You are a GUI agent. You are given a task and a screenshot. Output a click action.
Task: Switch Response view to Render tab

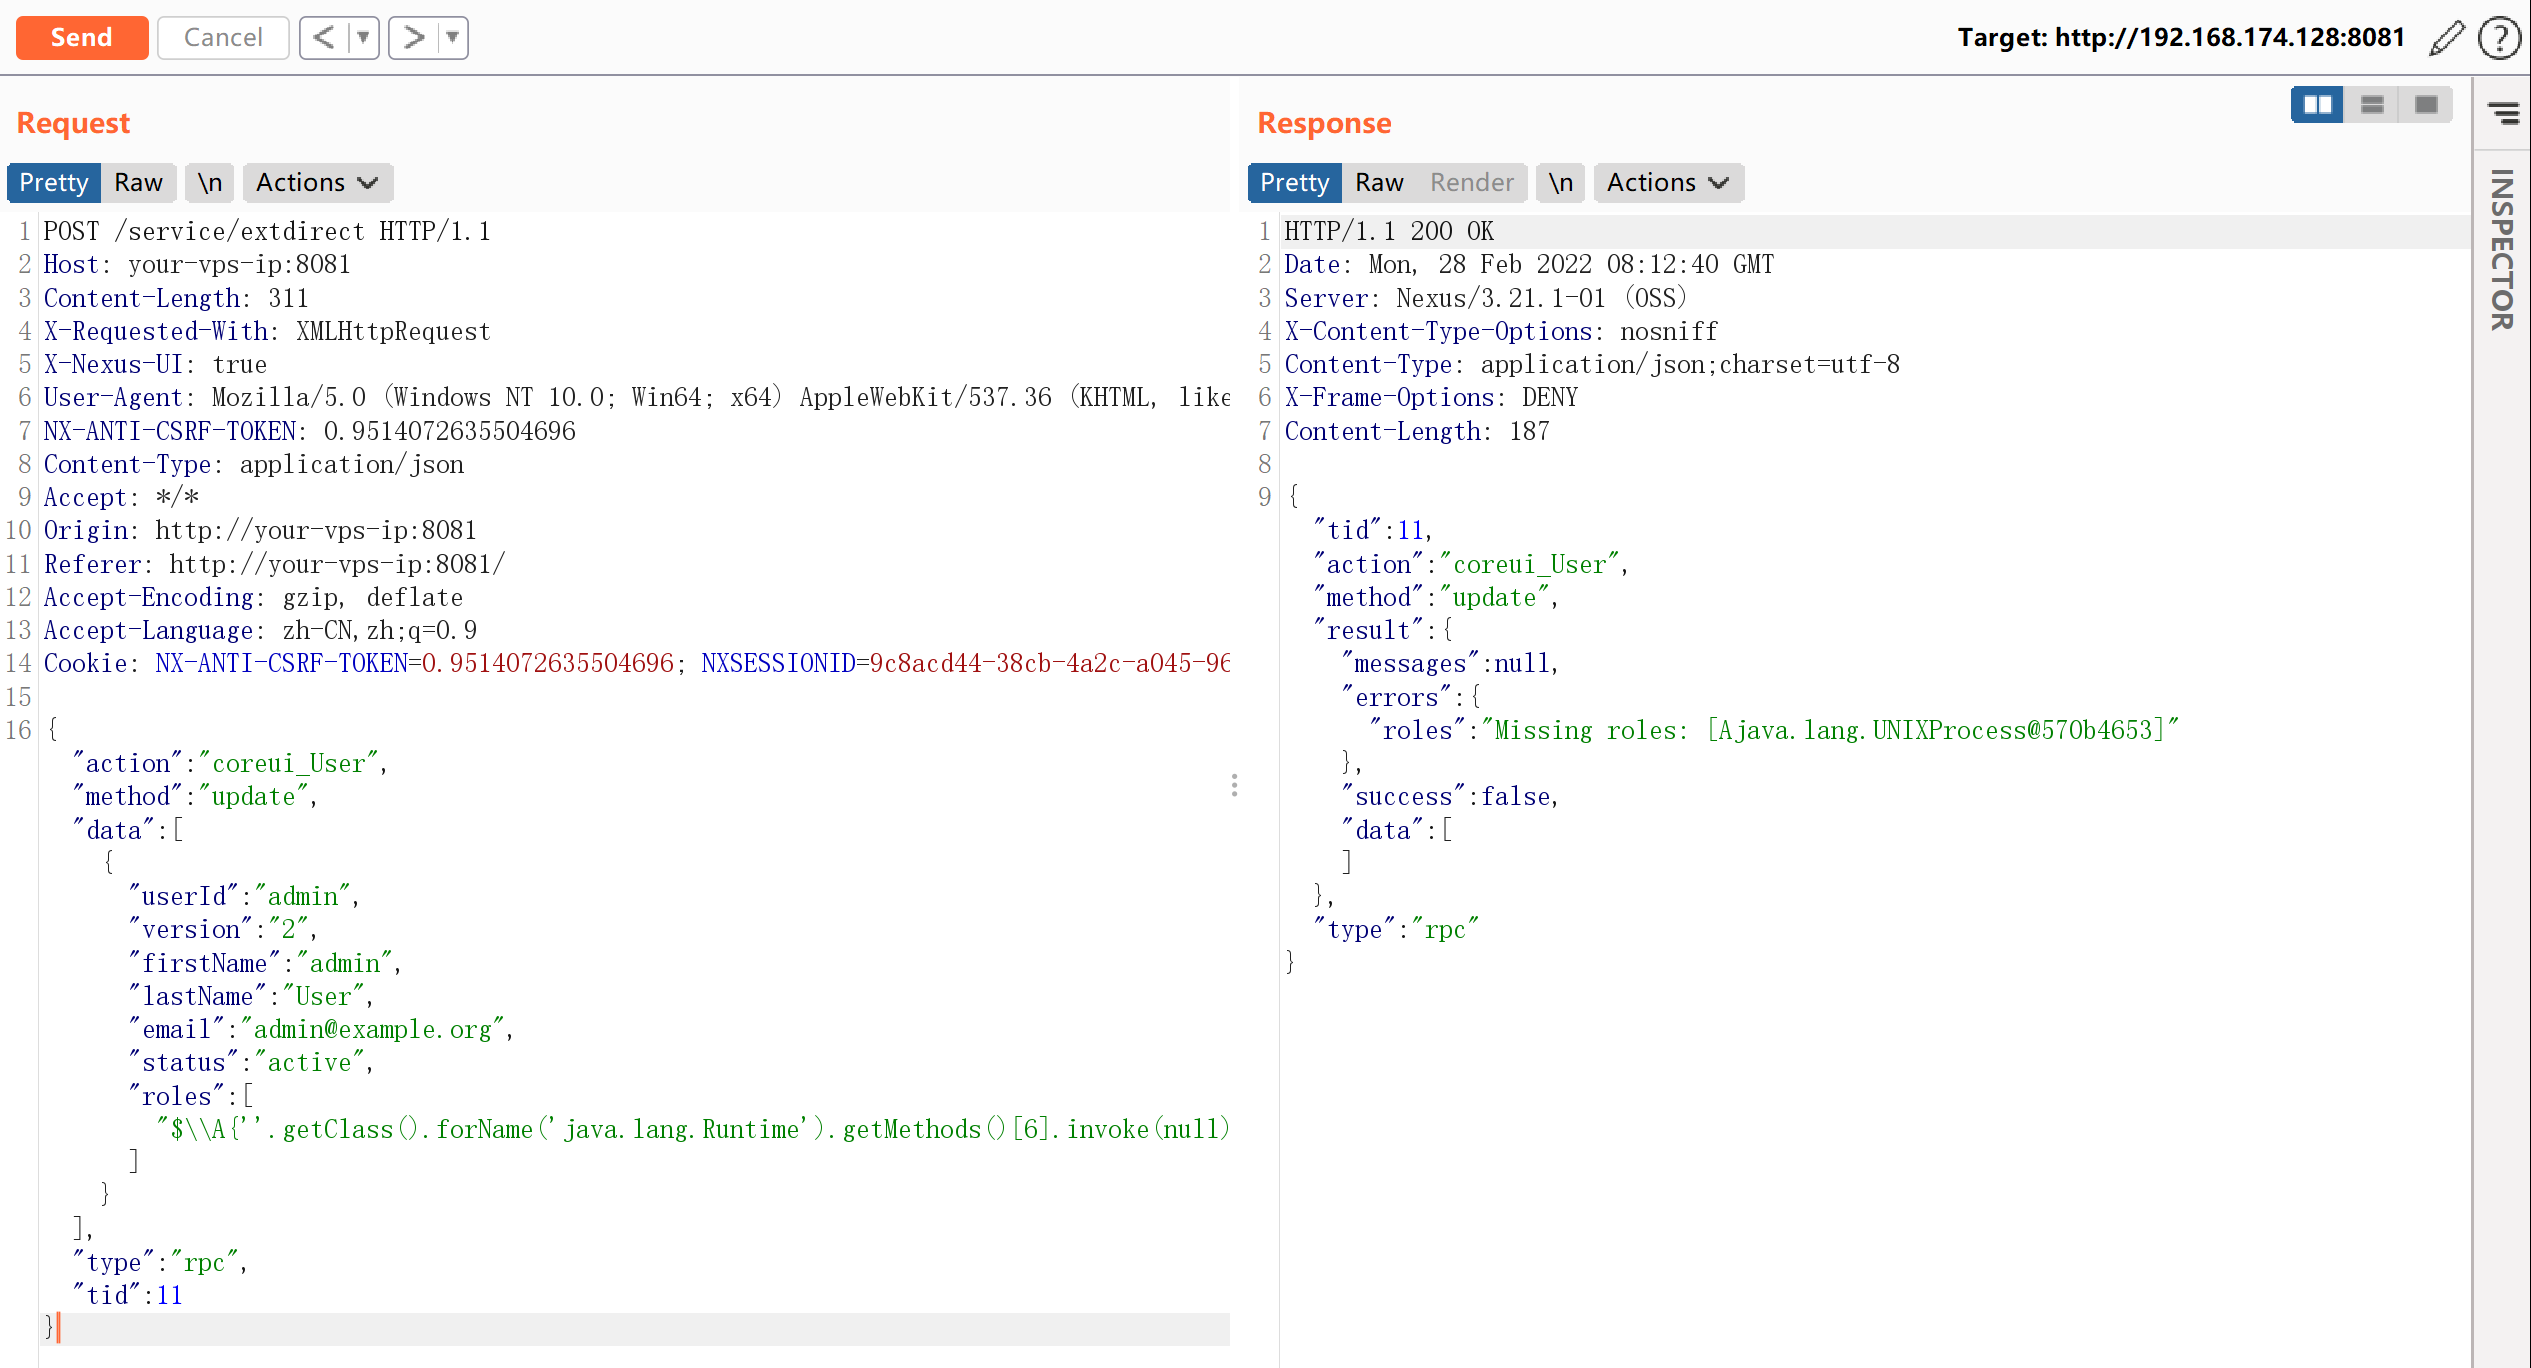click(1471, 183)
